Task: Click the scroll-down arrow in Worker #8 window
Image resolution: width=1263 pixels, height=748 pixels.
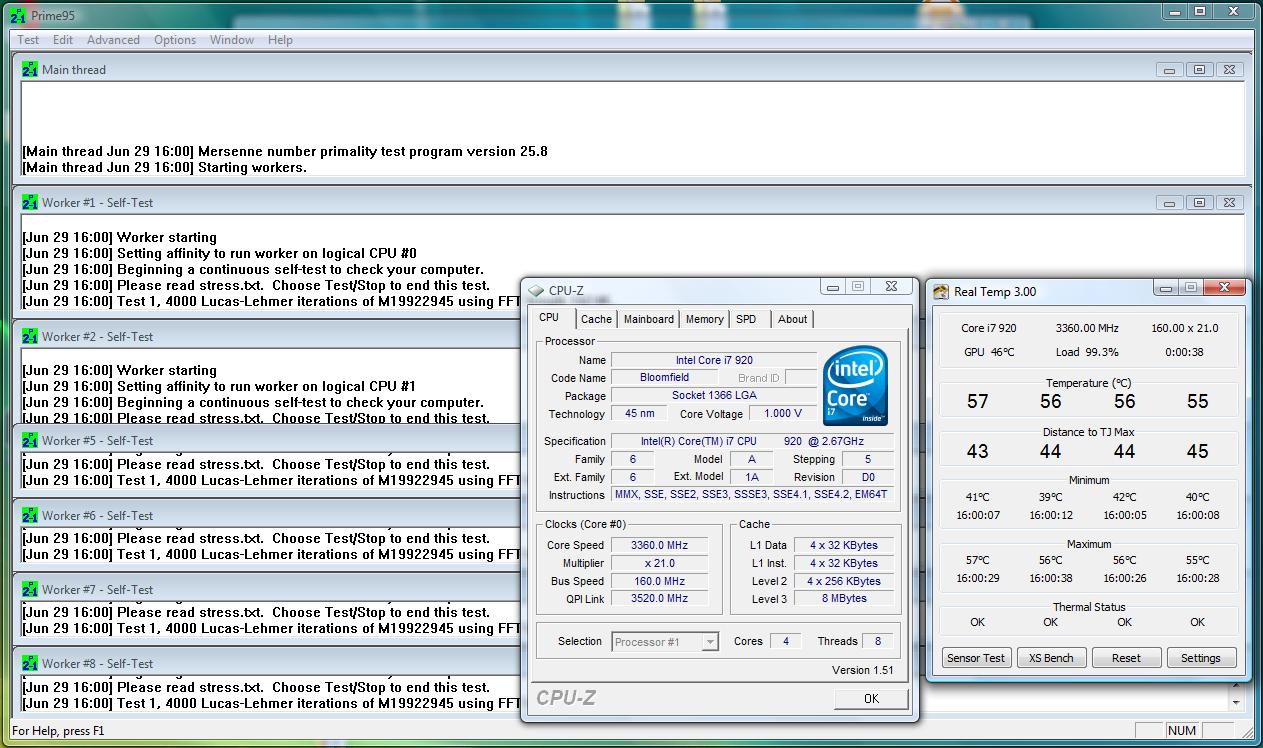Action: click(1237, 703)
